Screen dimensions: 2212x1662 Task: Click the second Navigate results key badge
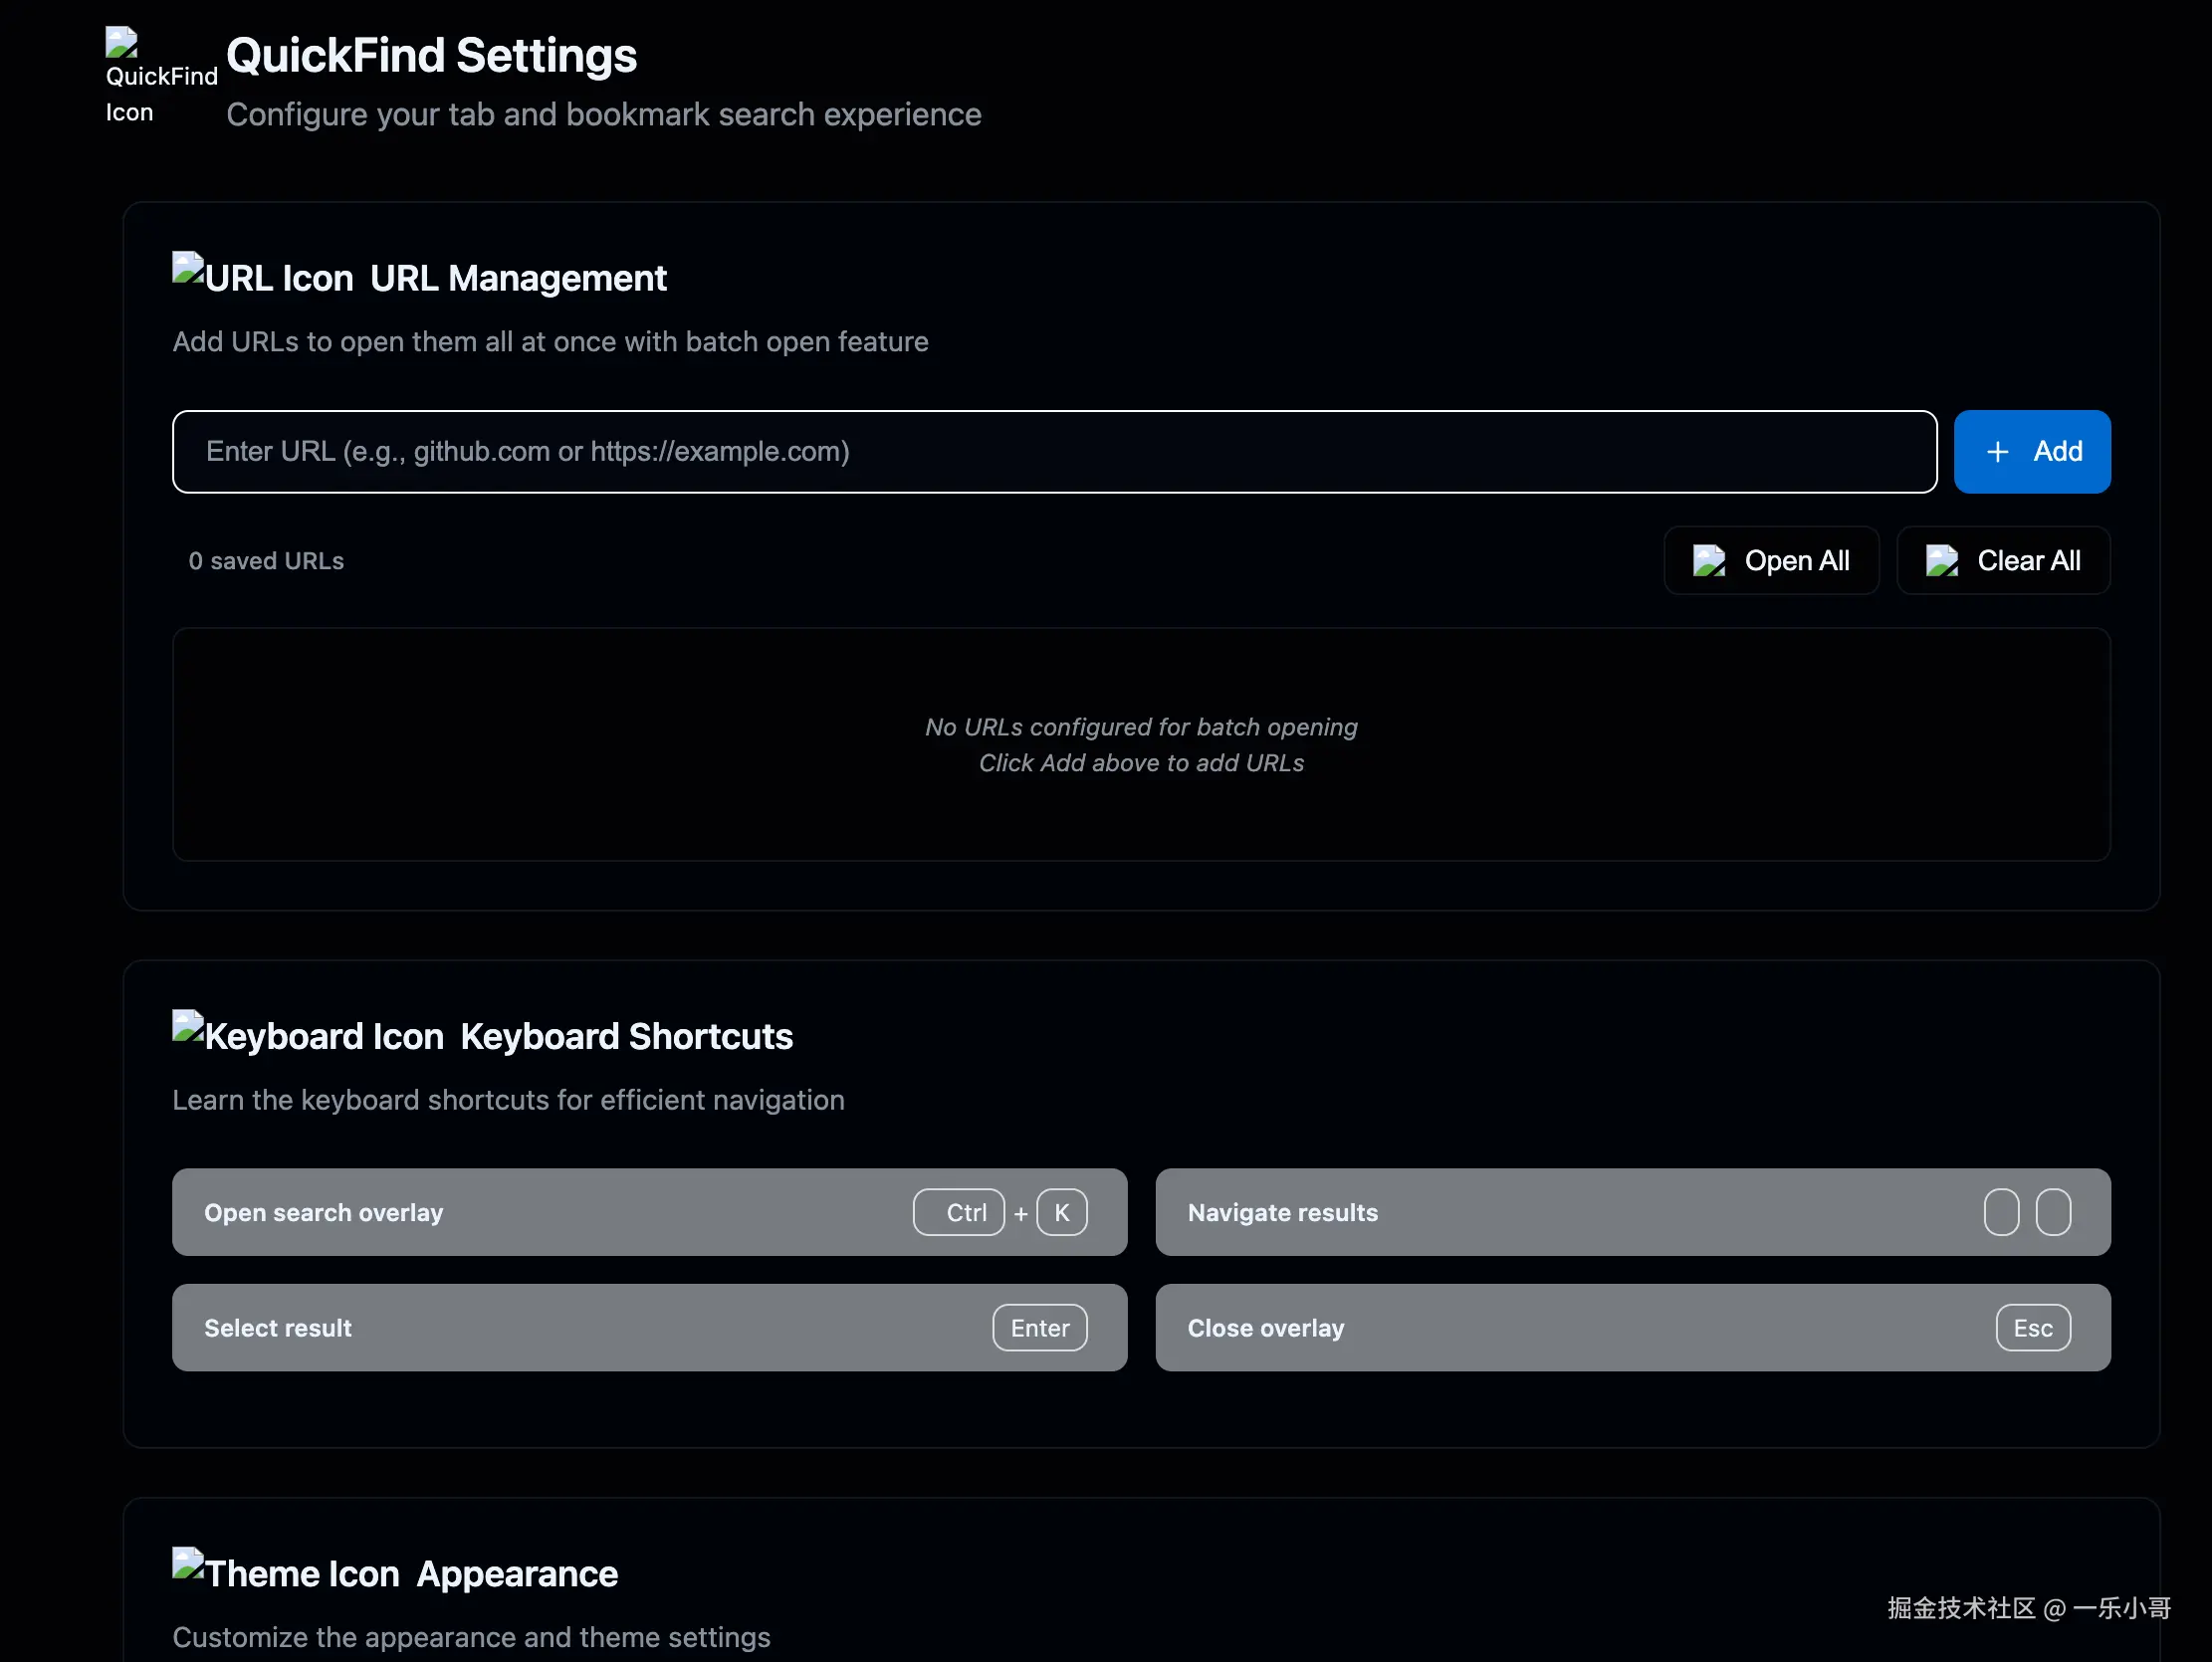point(2053,1212)
